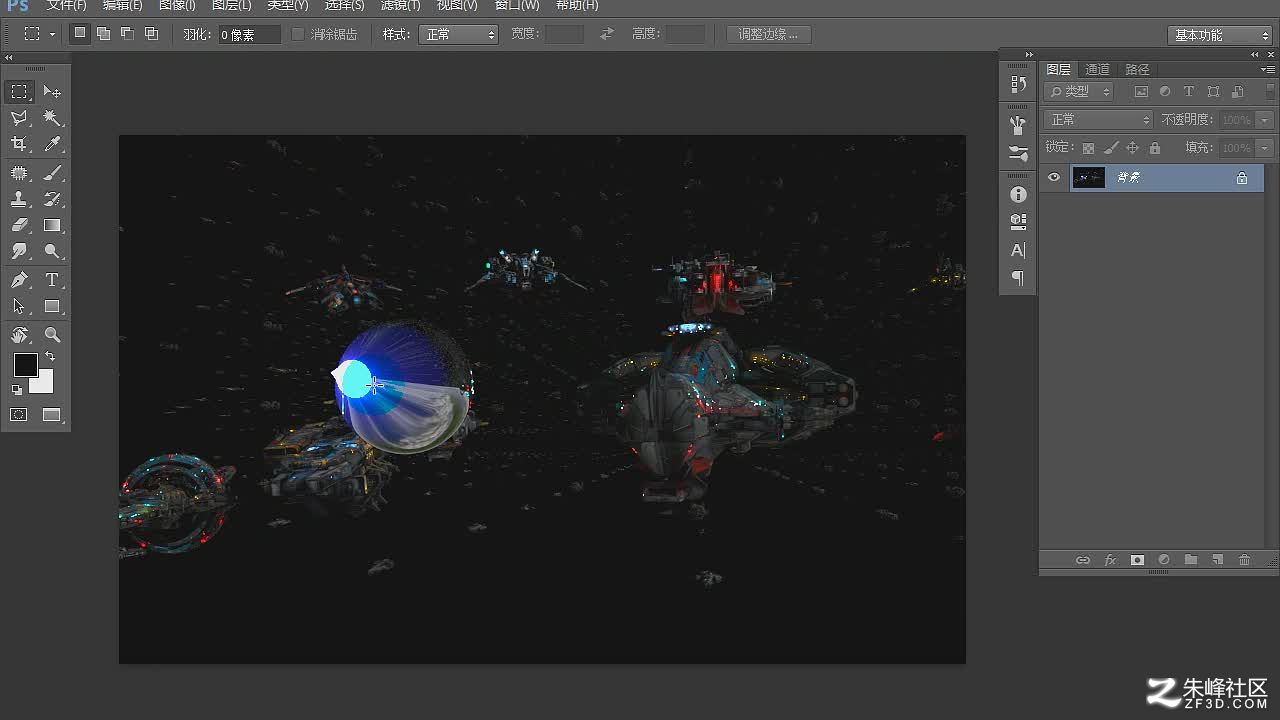Viewport: 1280px width, 720px height.
Task: Open the 帮助(H) menu
Action: [577, 5]
